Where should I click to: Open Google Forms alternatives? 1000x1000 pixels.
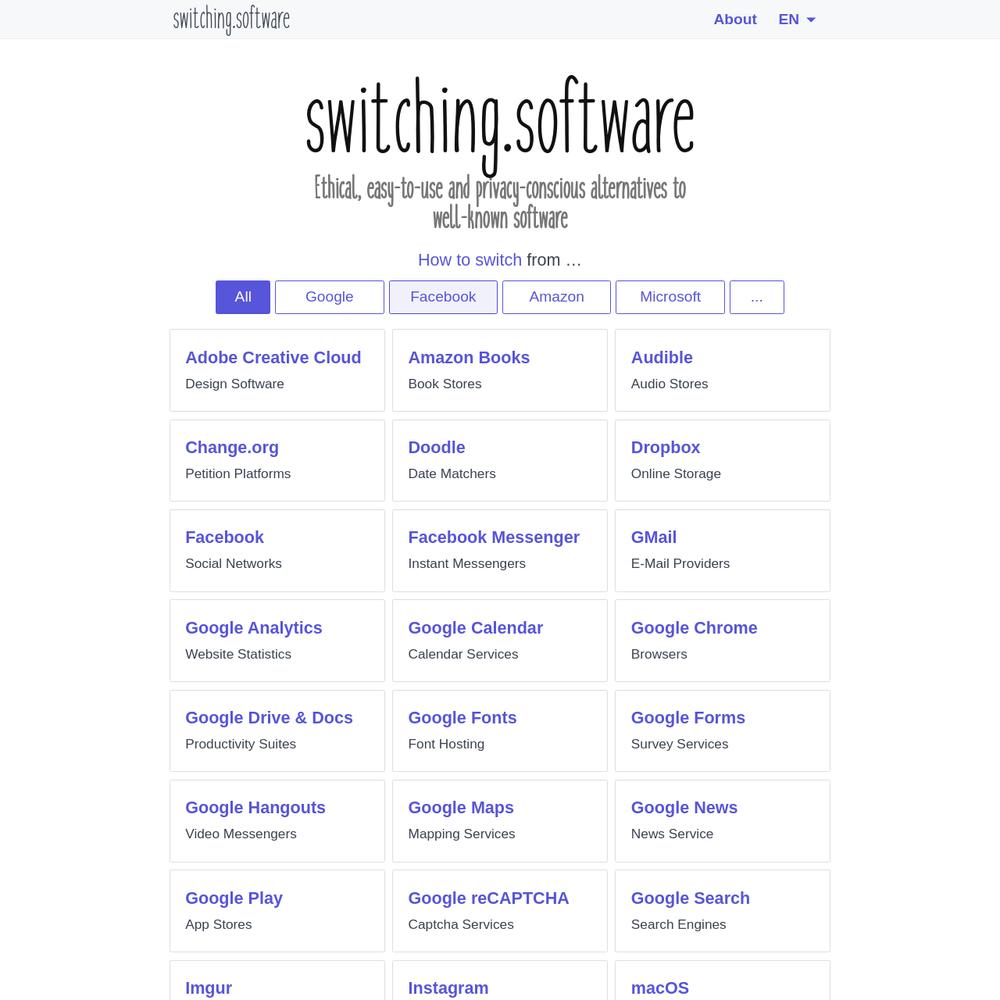(x=723, y=731)
